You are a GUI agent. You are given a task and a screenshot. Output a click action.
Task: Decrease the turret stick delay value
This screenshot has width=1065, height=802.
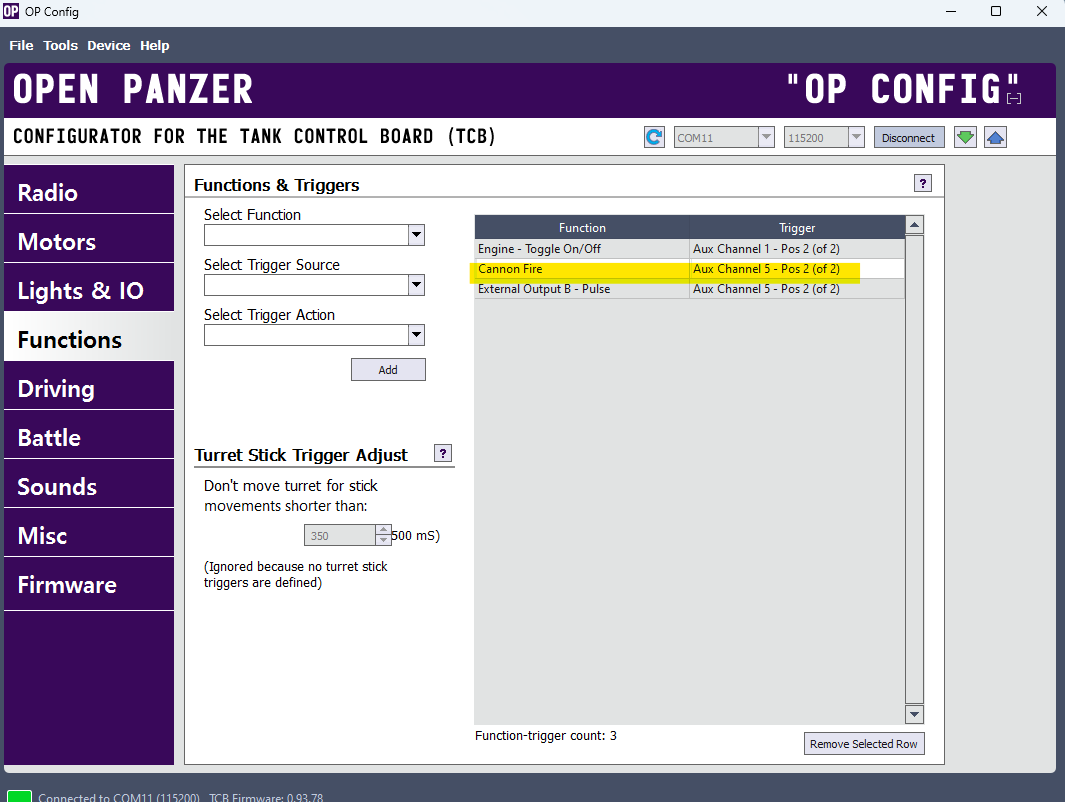[x=384, y=541]
